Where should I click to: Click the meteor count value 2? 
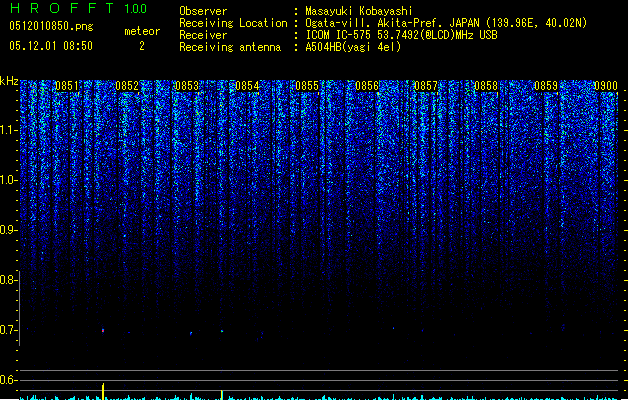point(142,46)
